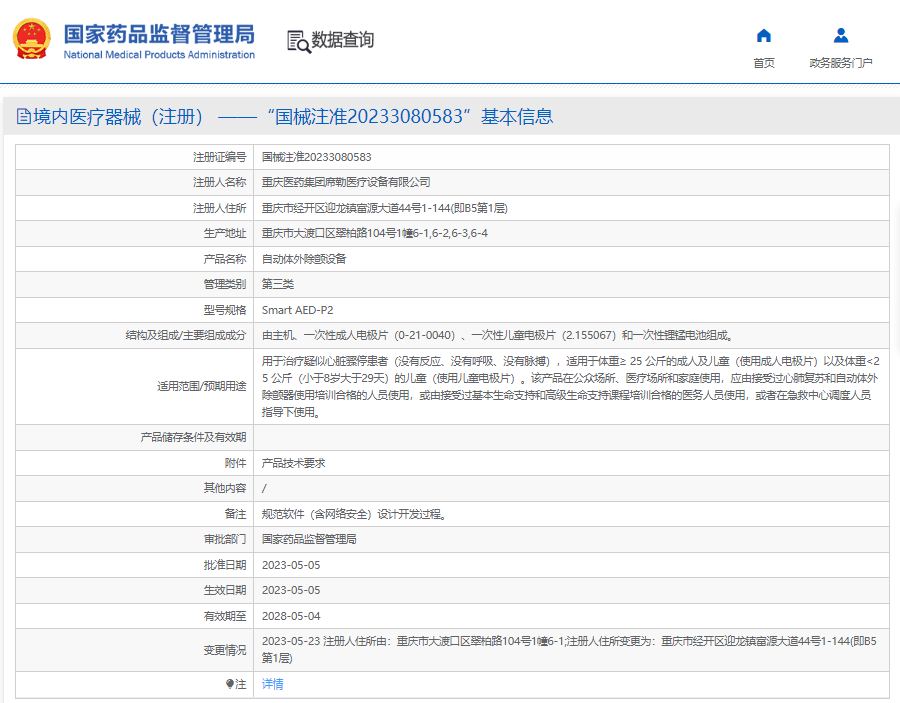Select expiry date 2028-05-04
900x703 pixels.
click(x=291, y=616)
